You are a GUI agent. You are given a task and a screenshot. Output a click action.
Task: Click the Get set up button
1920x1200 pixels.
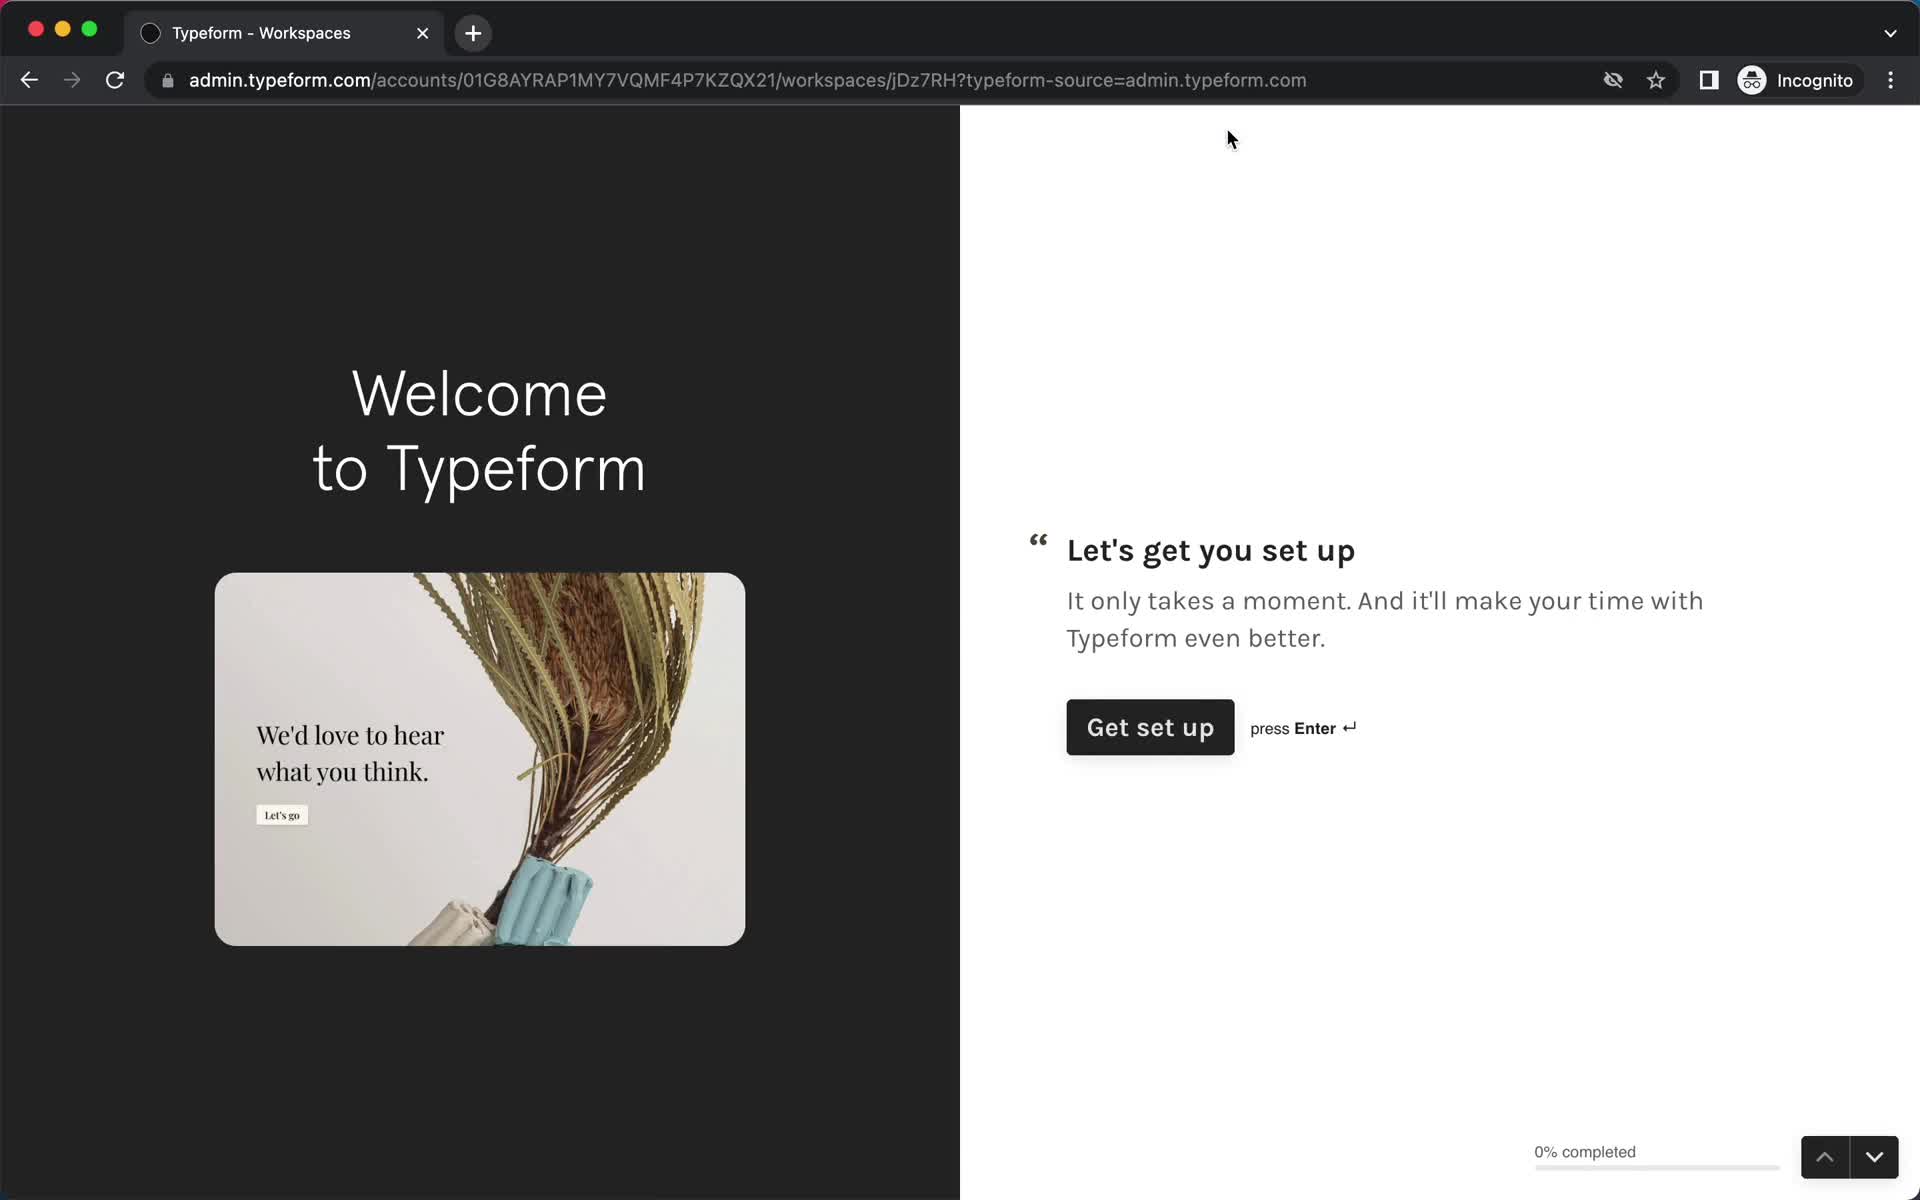(x=1150, y=726)
